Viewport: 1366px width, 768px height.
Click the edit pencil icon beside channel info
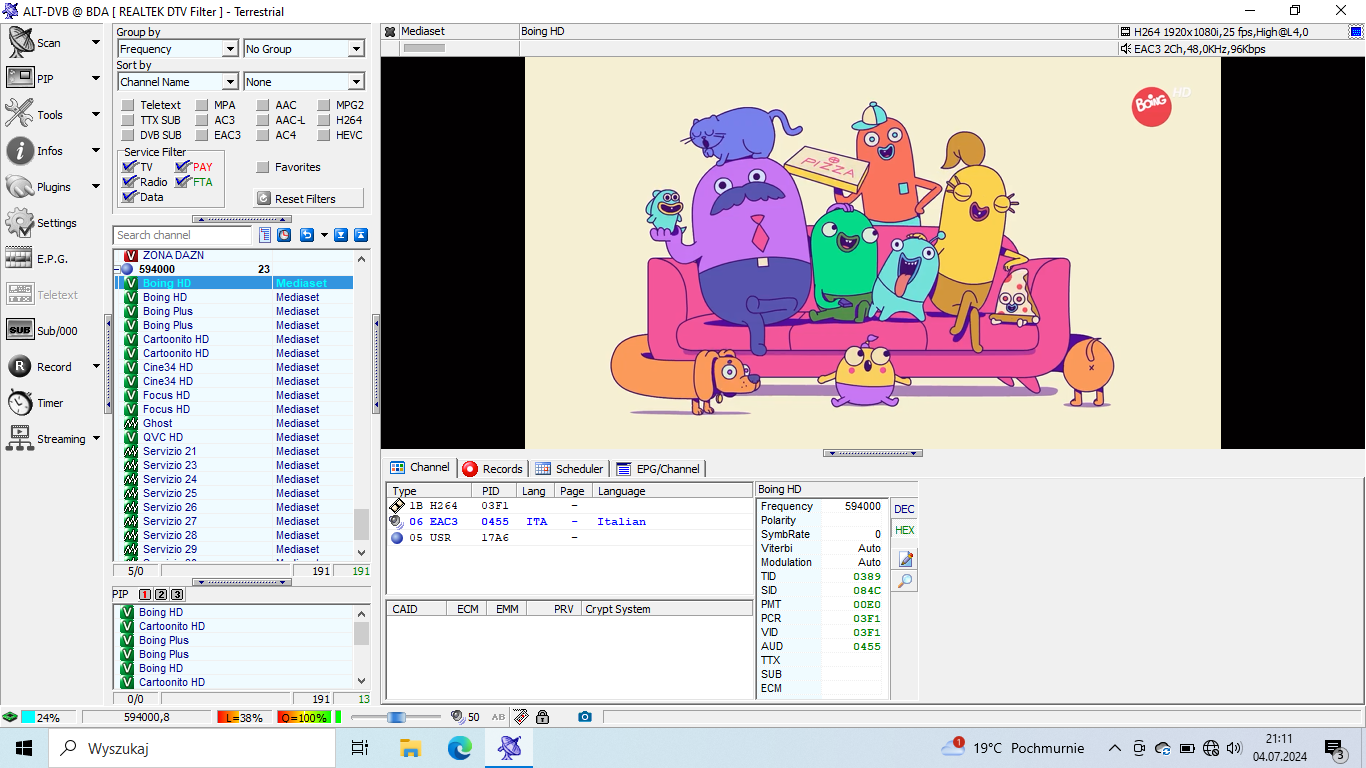click(x=905, y=559)
